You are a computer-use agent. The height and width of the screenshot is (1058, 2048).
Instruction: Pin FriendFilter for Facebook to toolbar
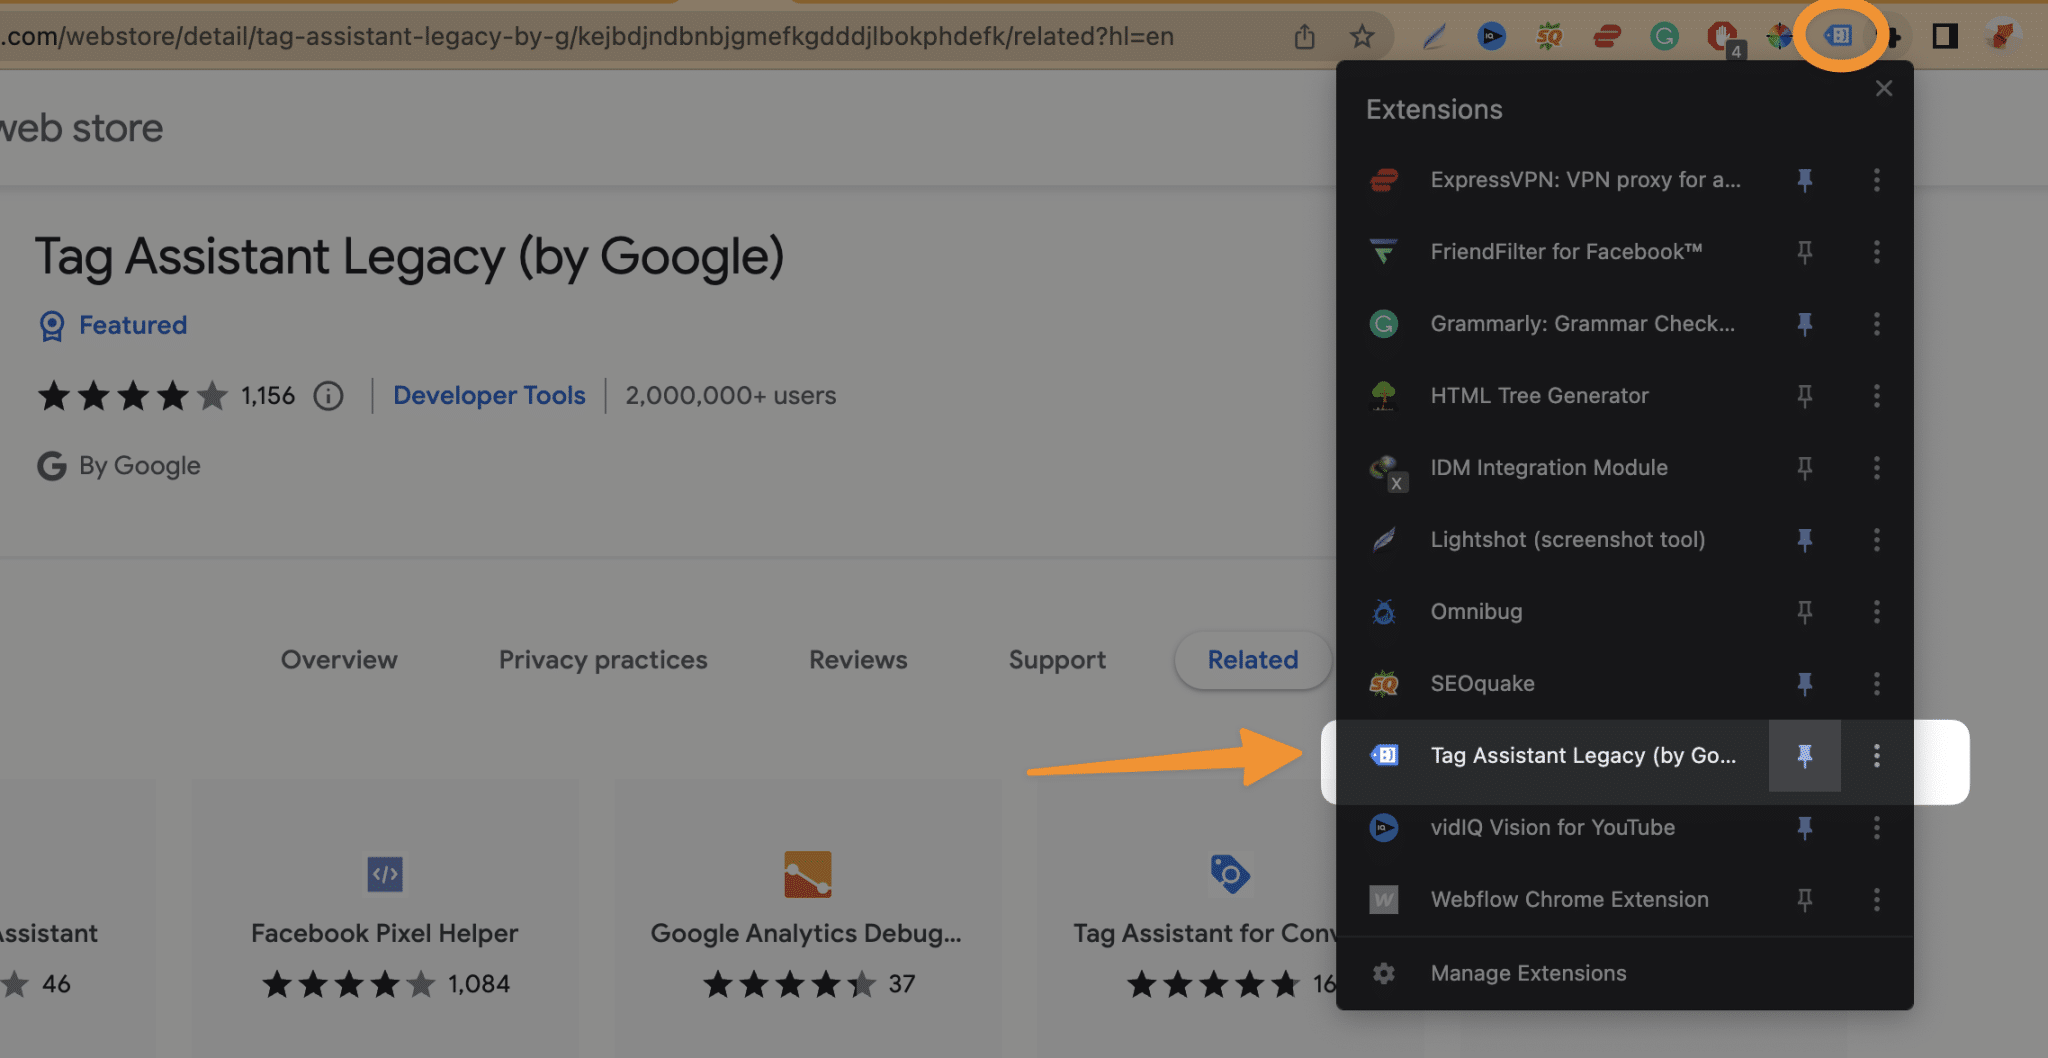(1805, 252)
